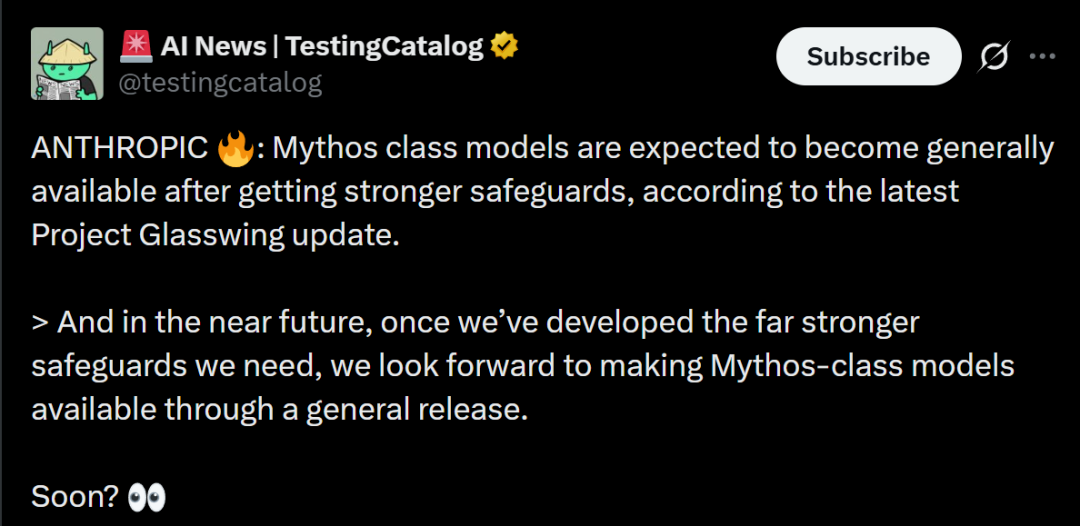The width and height of the screenshot is (1080, 526).
Task: Click the red siren emoji in display name
Action: pyautogui.click(x=136, y=47)
